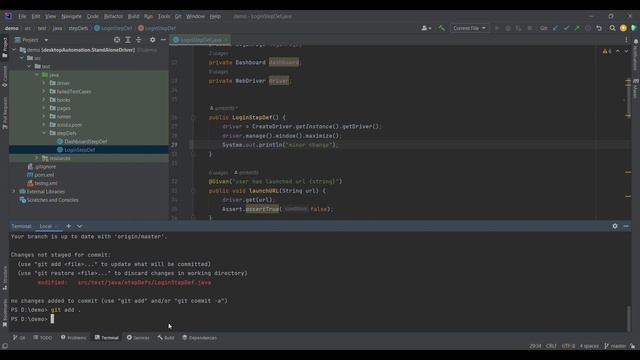Screen dimensions: 640x360
Task: Click the CRLF line separator status
Action: (x=551, y=346)
